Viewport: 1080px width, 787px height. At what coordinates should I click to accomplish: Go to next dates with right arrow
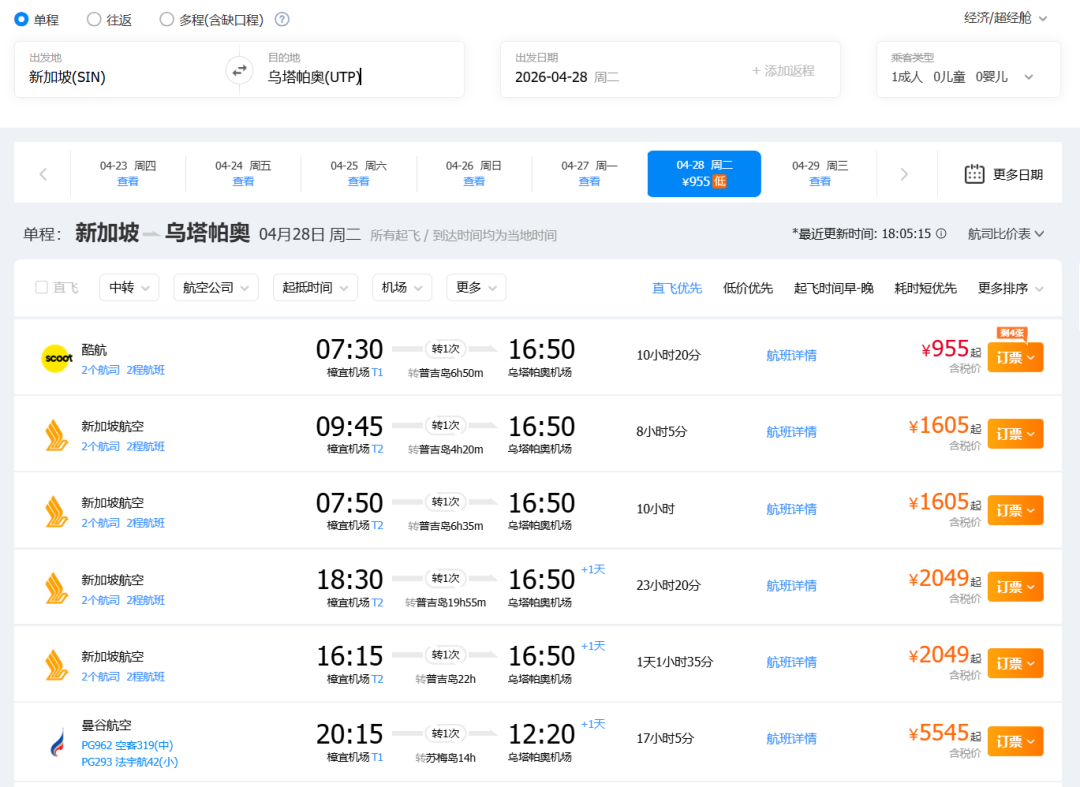(904, 174)
